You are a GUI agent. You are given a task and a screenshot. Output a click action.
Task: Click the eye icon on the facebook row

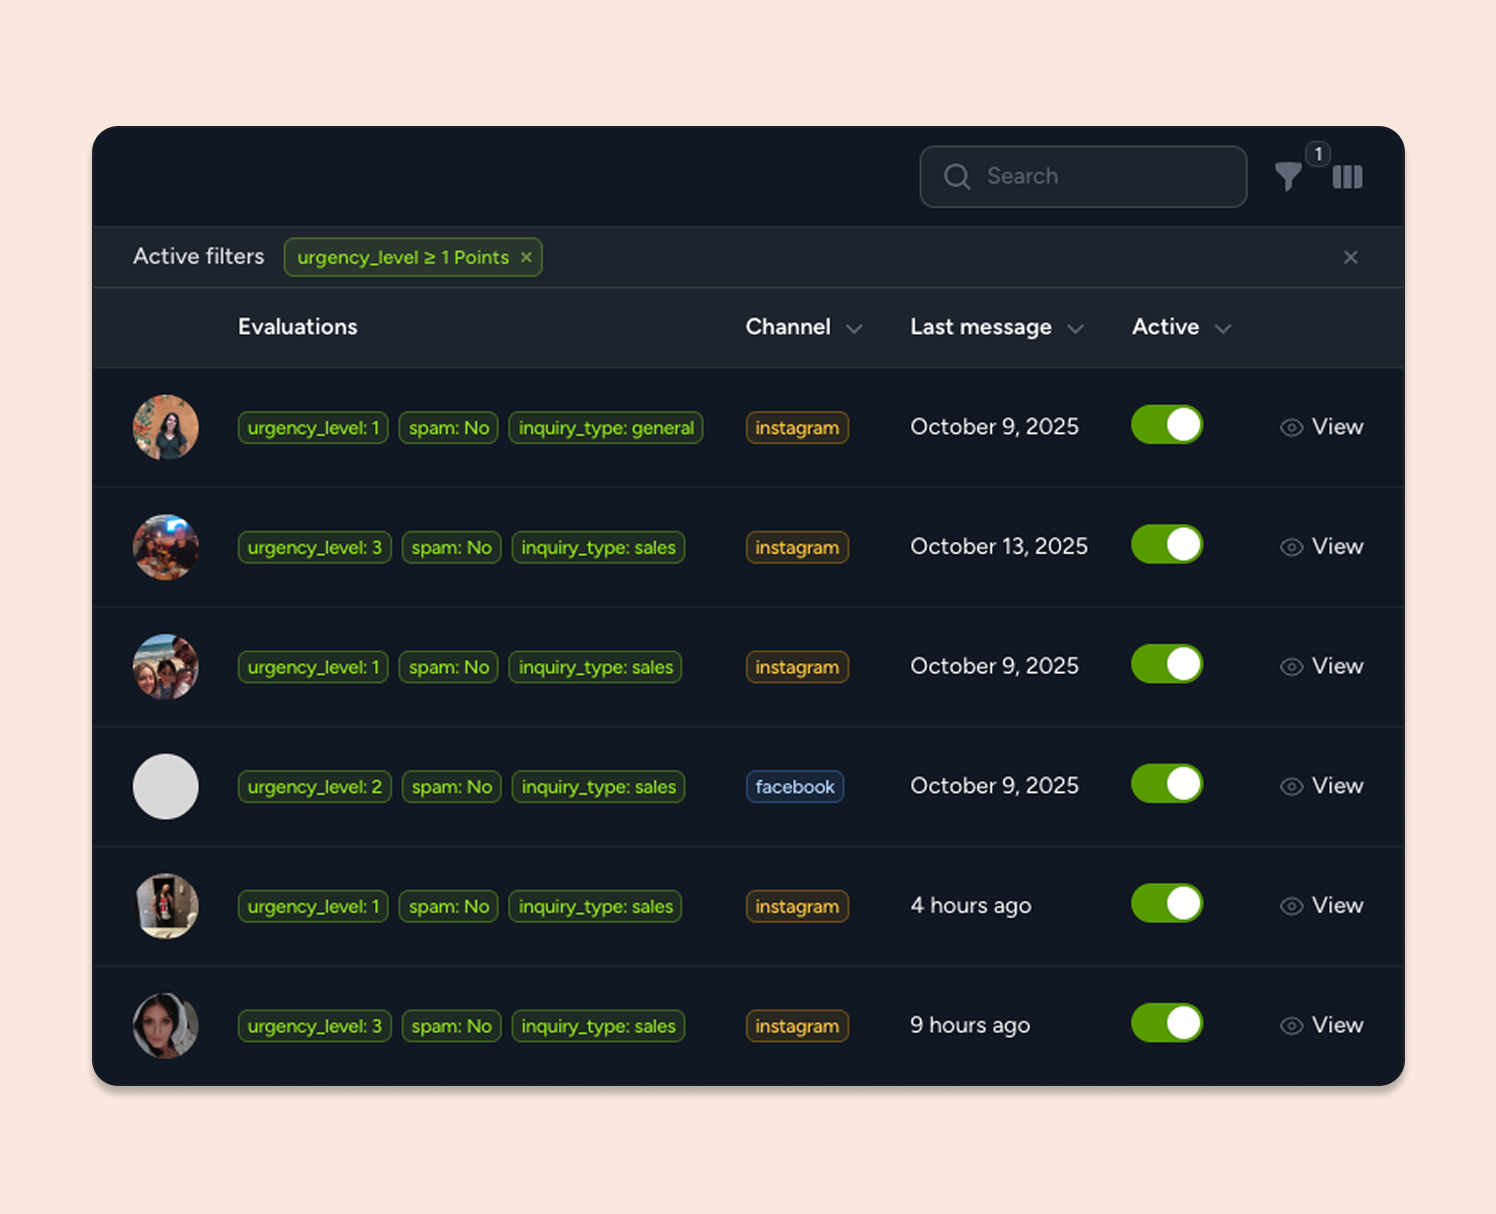coord(1291,787)
